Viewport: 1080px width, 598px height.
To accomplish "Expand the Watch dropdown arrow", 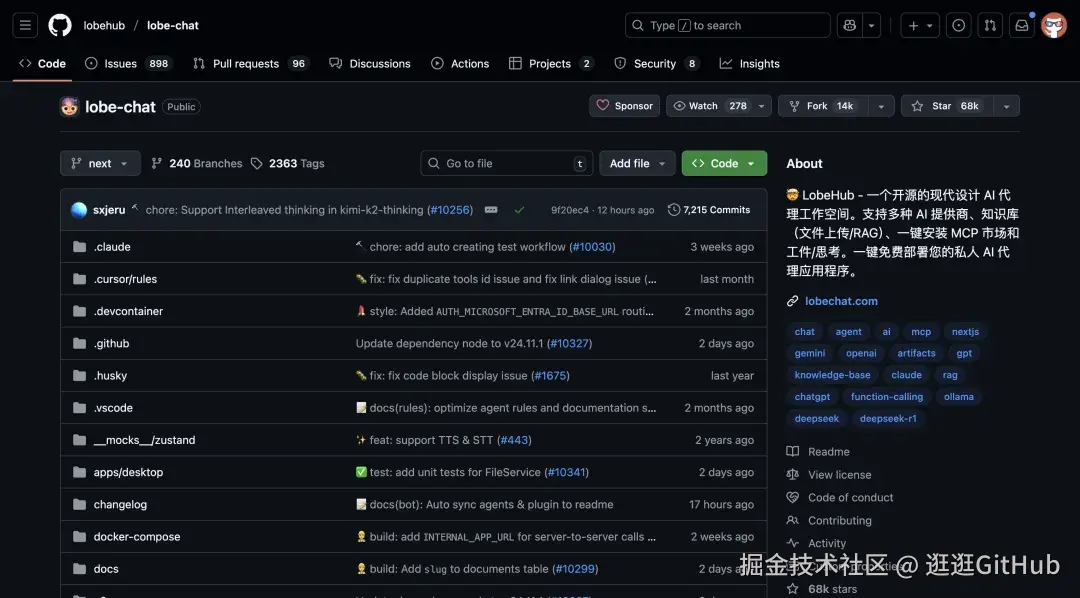I will [761, 106].
